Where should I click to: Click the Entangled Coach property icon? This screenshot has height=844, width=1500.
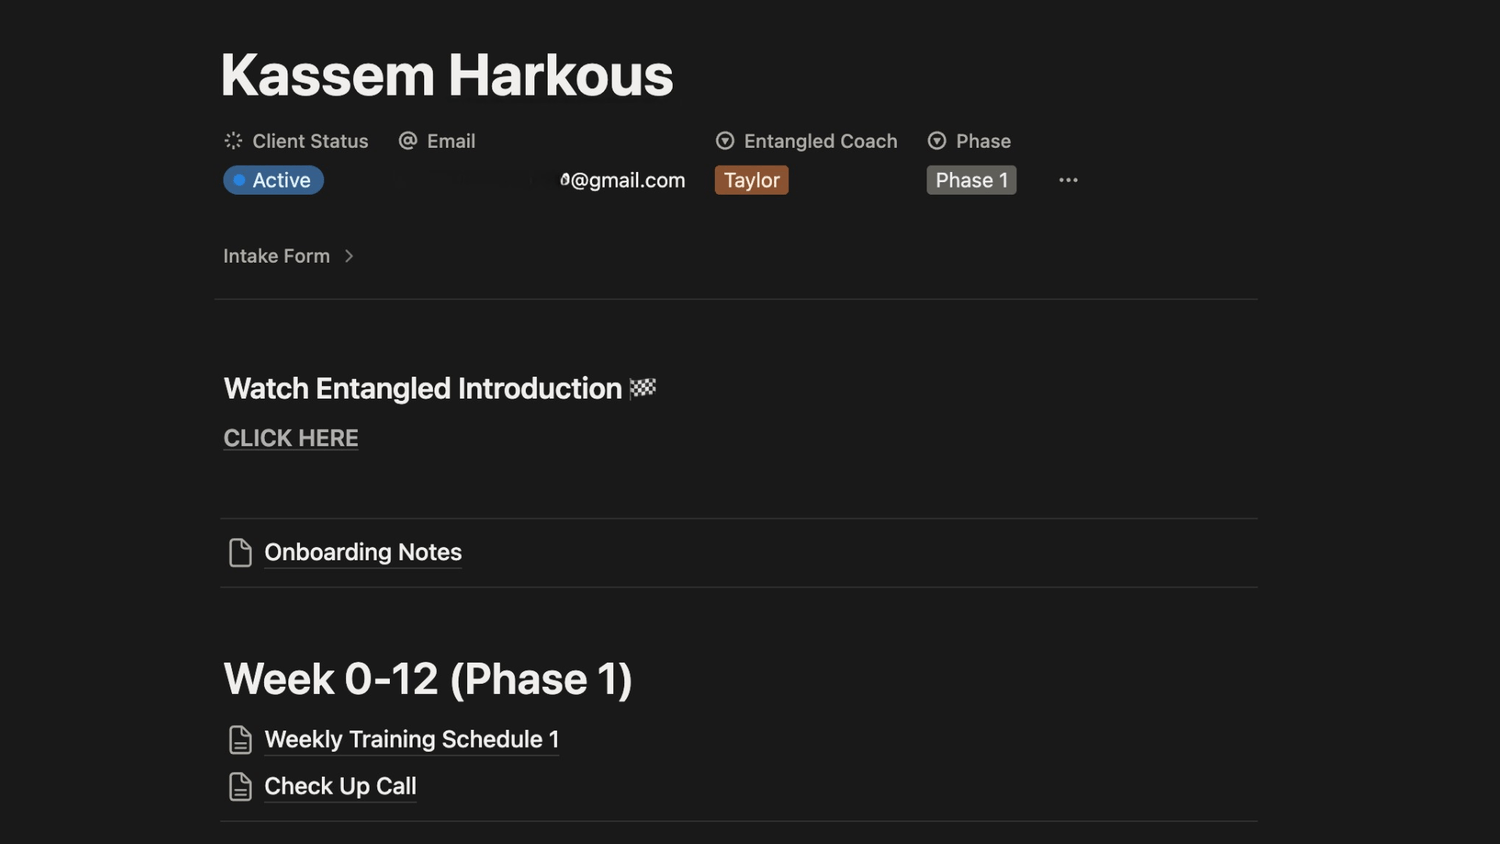click(x=723, y=141)
